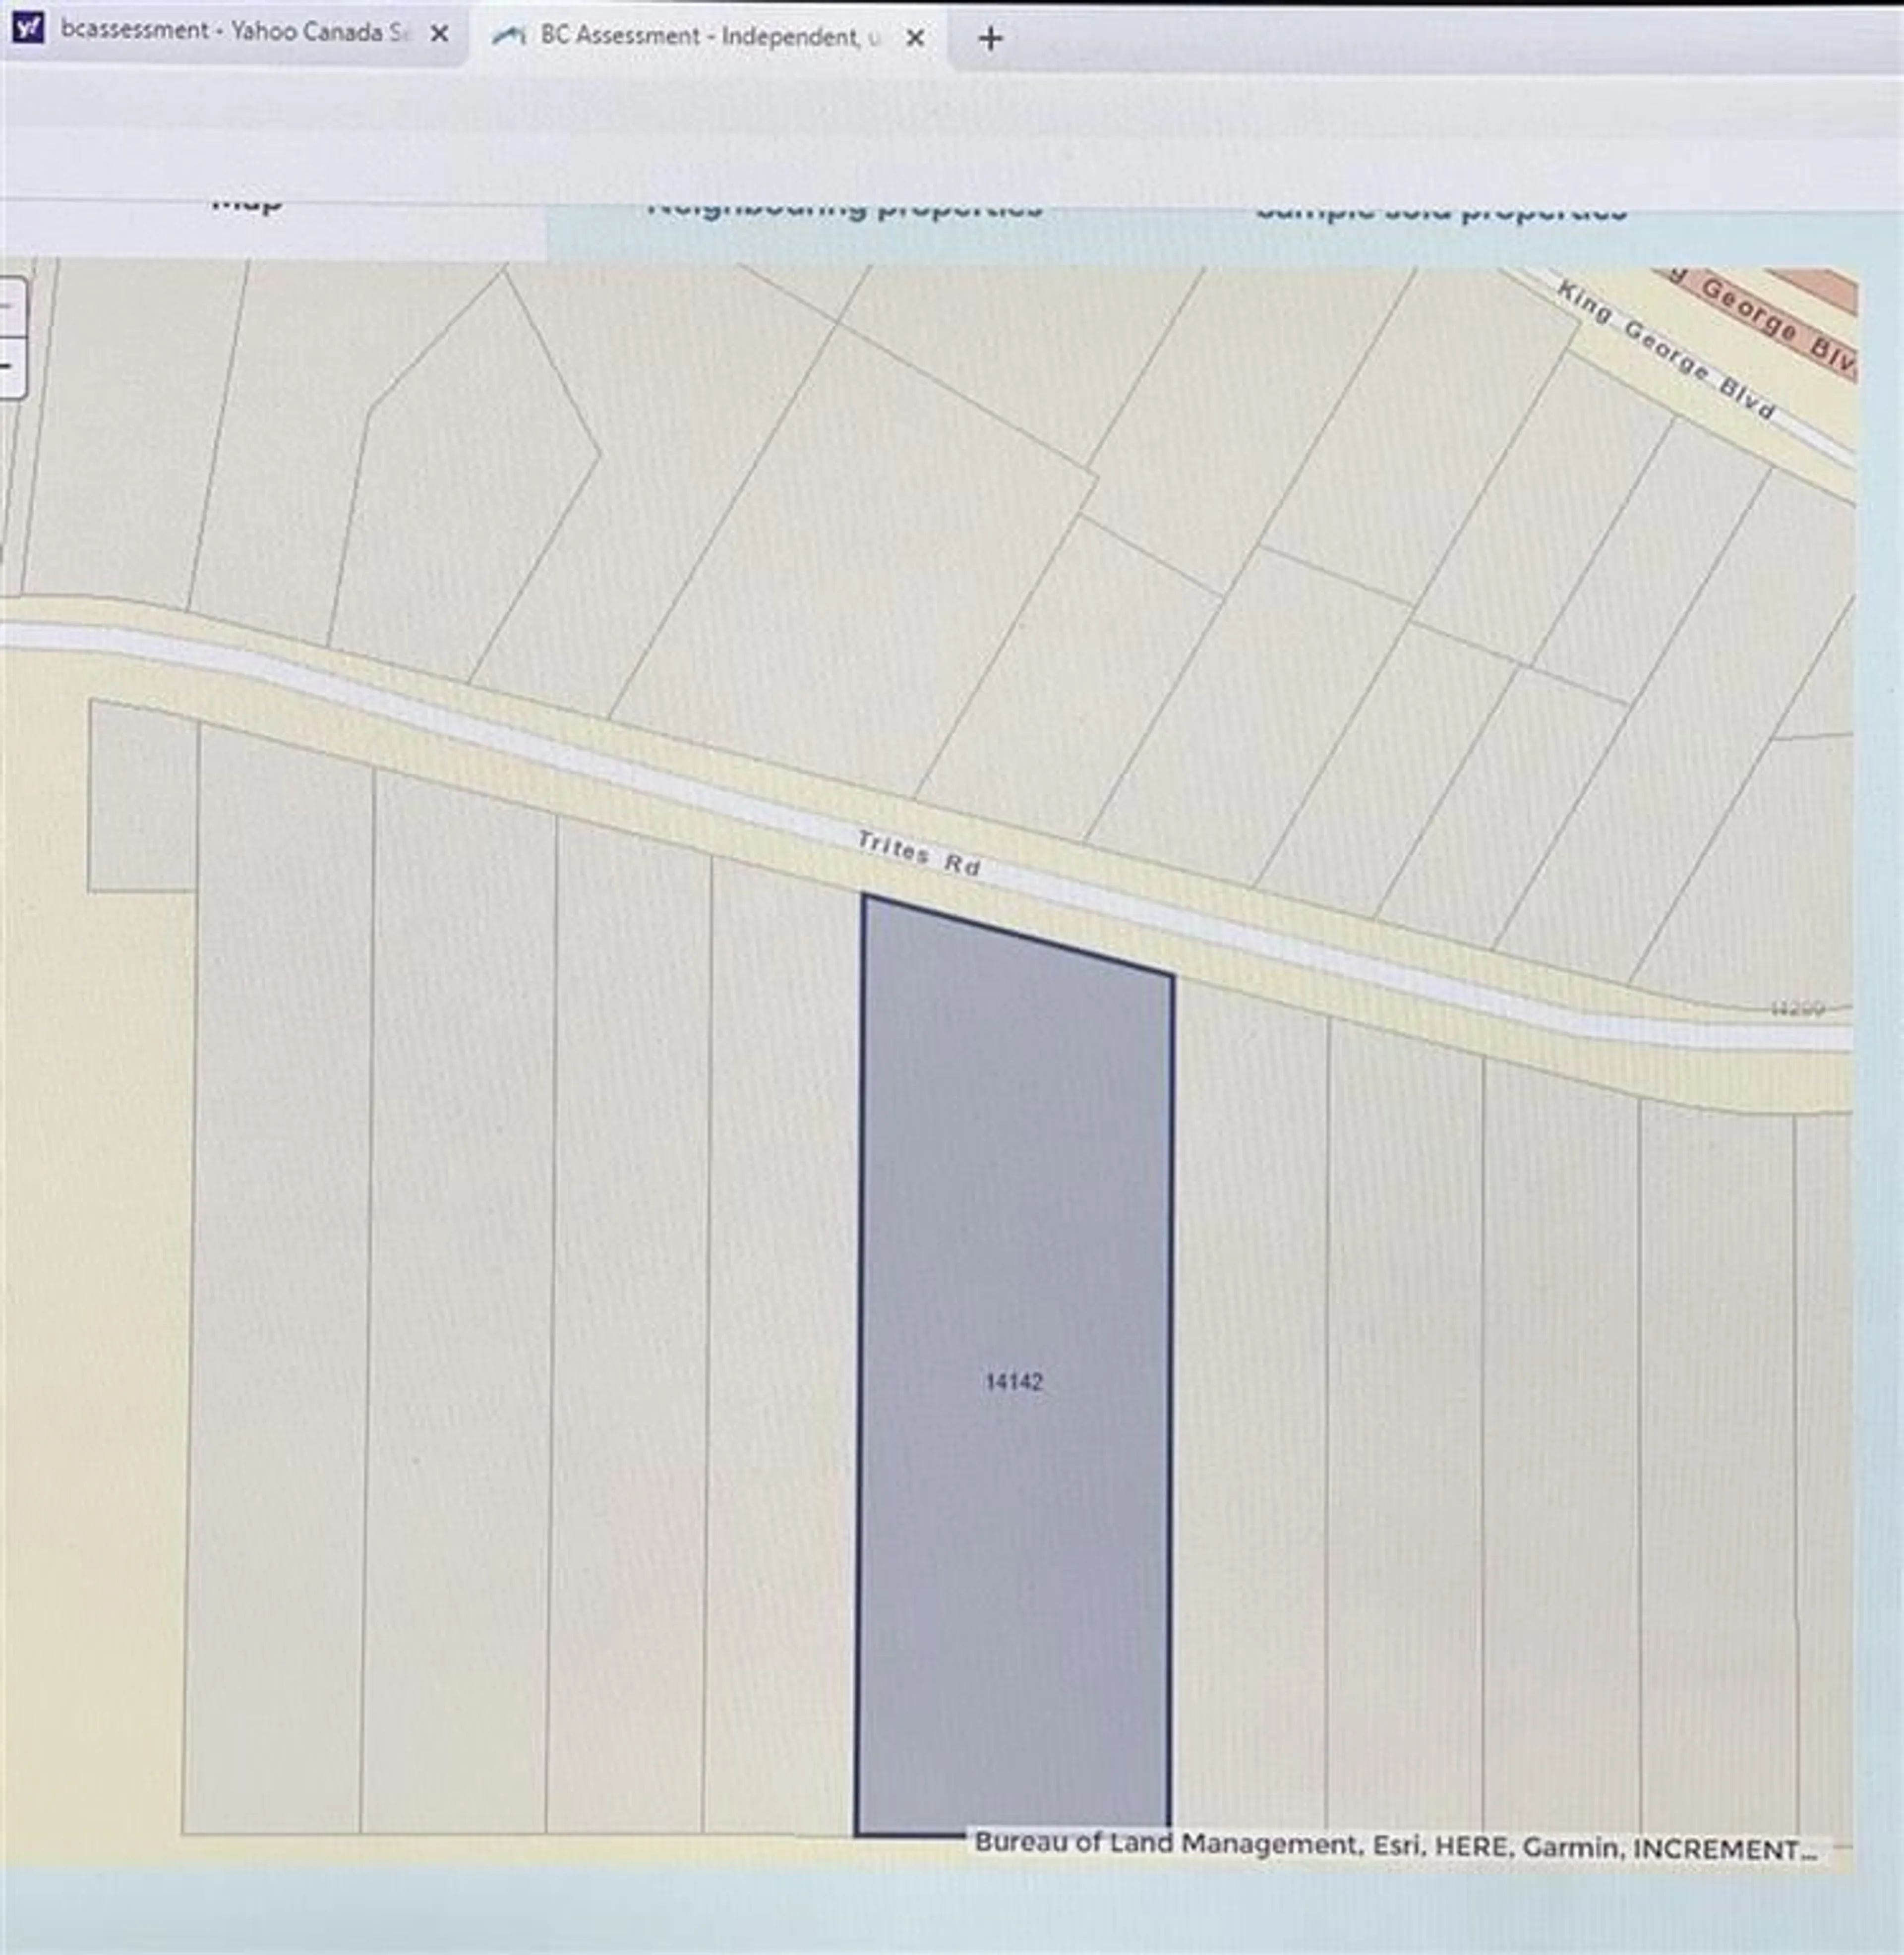This screenshot has height=1955, width=1904.
Task: Close the BC Assessment tab
Action: click(914, 38)
